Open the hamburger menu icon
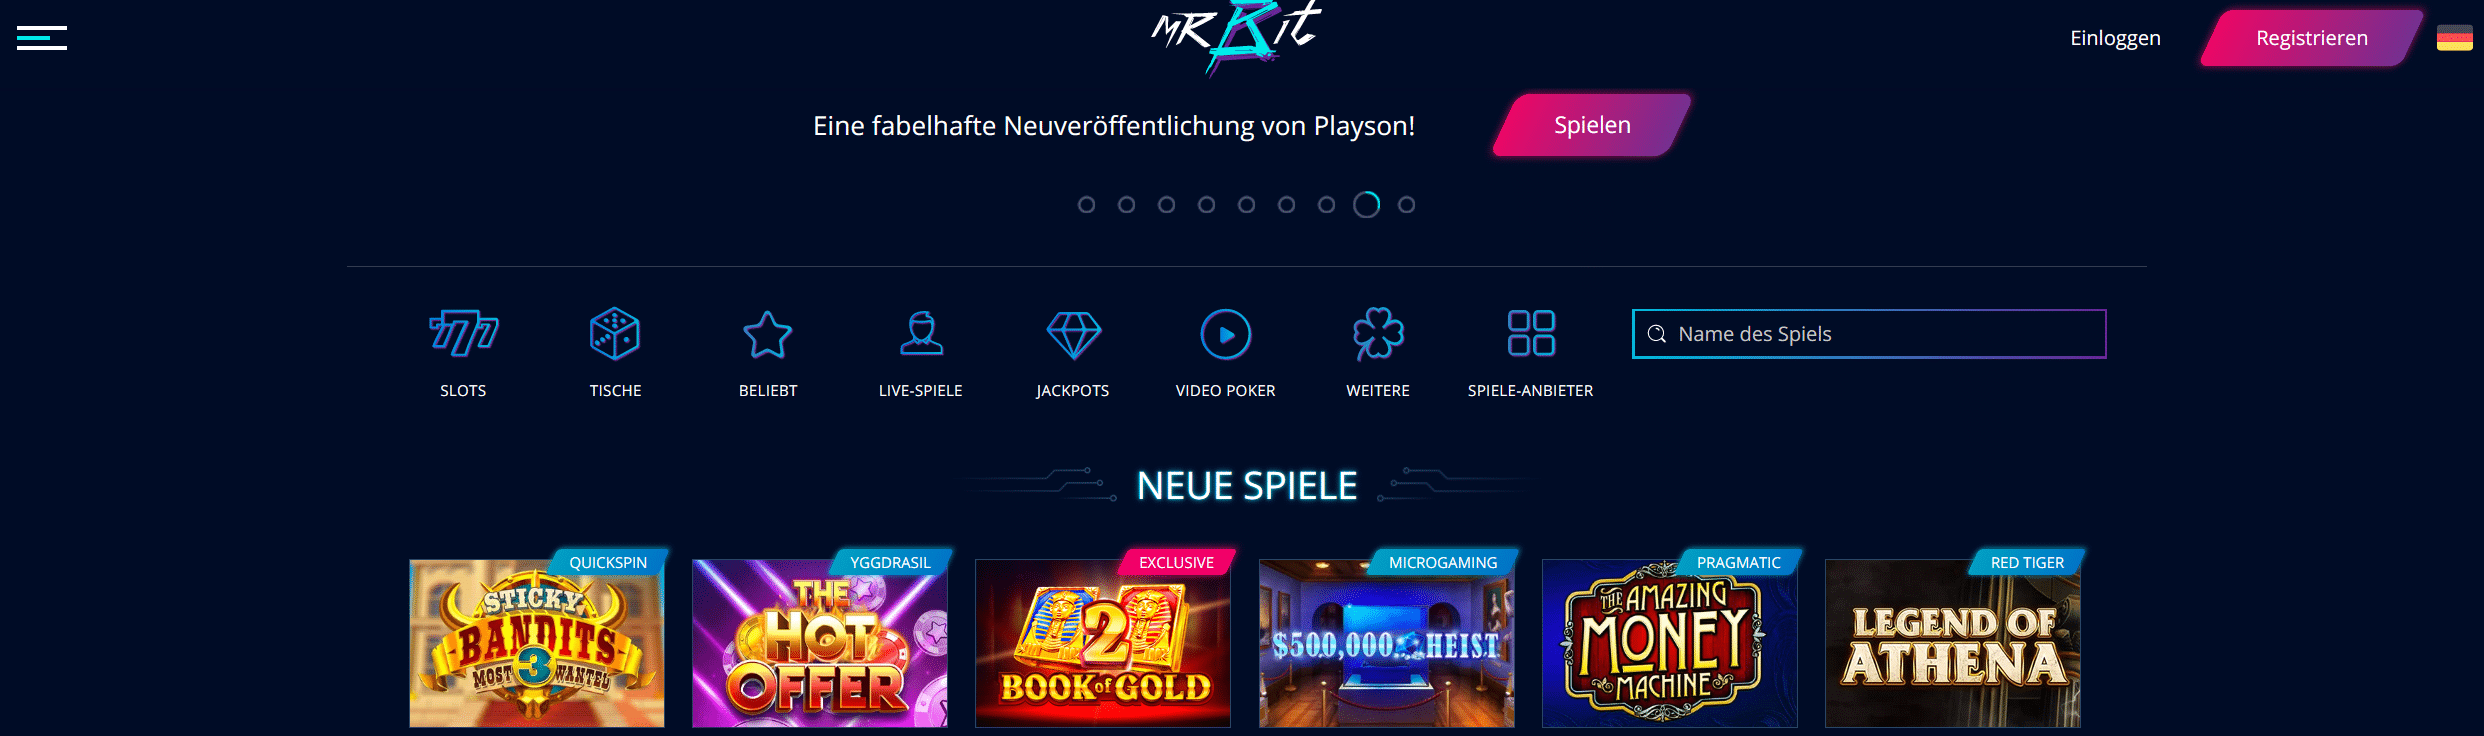This screenshot has height=736, width=2484. [x=42, y=38]
